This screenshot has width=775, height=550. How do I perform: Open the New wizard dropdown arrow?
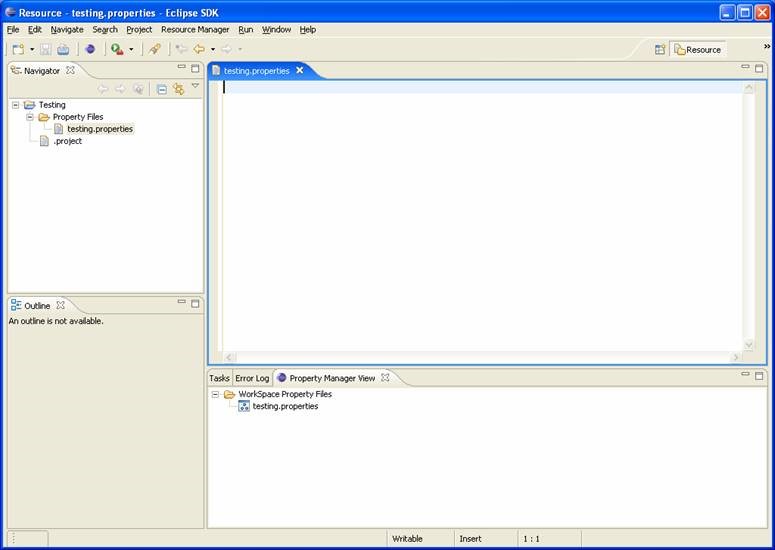(x=32, y=49)
